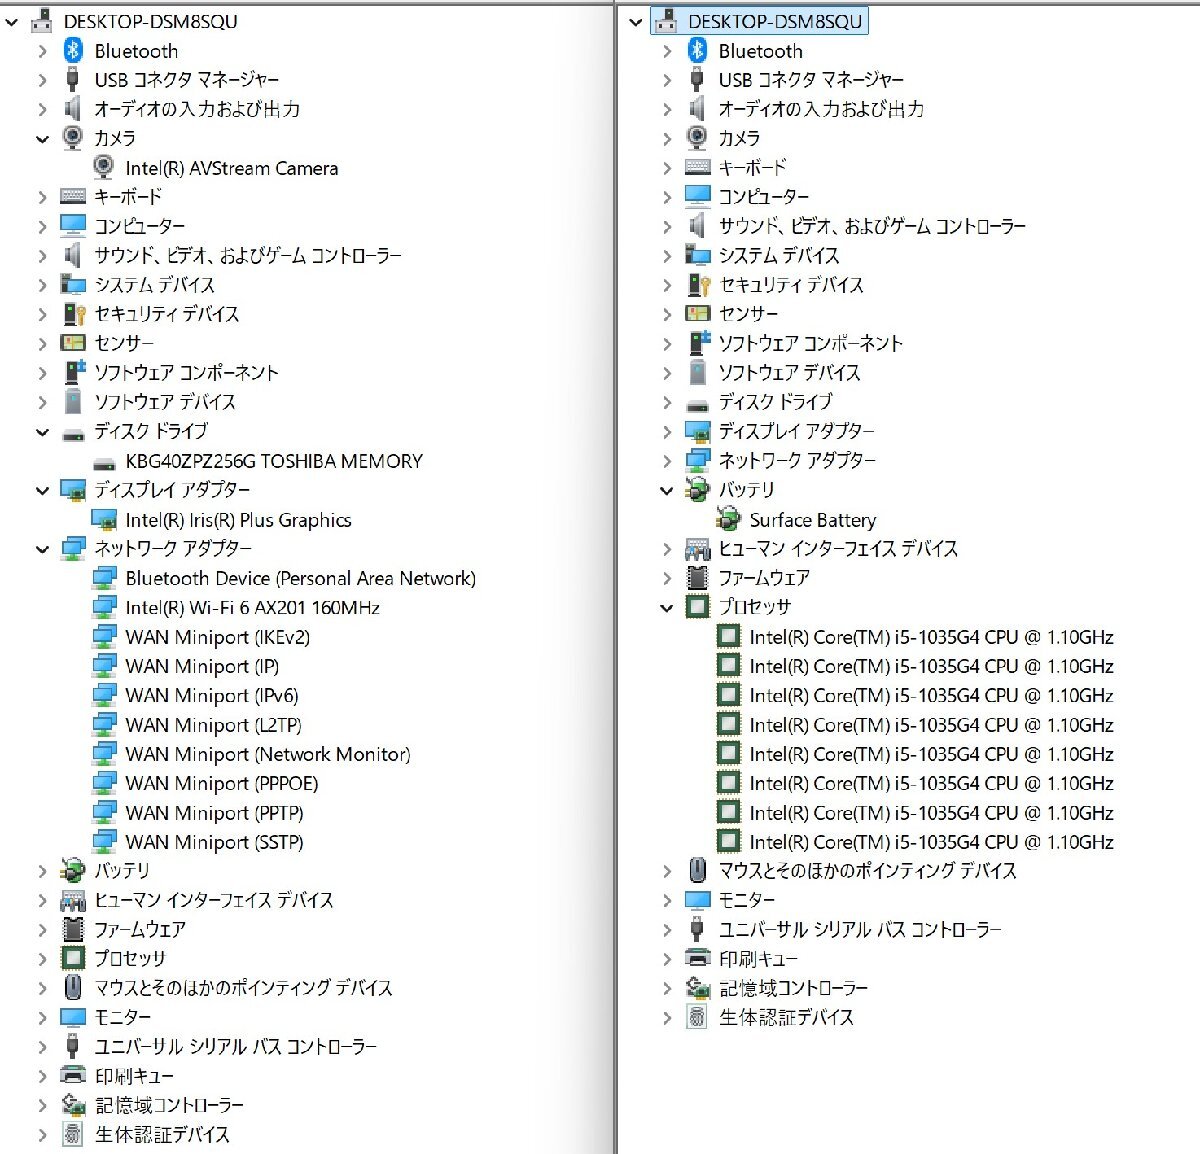Select ソフトウェア デバイス in right tree

(789, 372)
